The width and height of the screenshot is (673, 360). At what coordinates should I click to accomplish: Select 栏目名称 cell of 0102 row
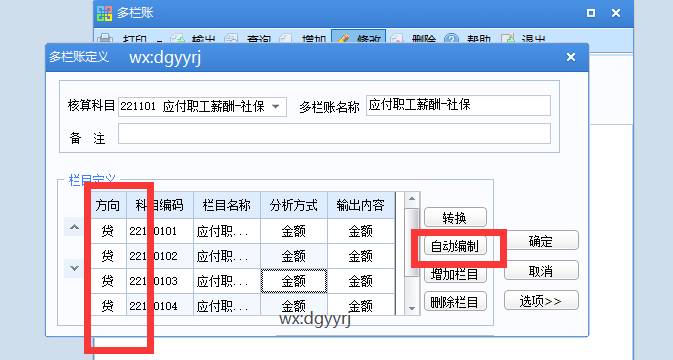click(x=227, y=256)
